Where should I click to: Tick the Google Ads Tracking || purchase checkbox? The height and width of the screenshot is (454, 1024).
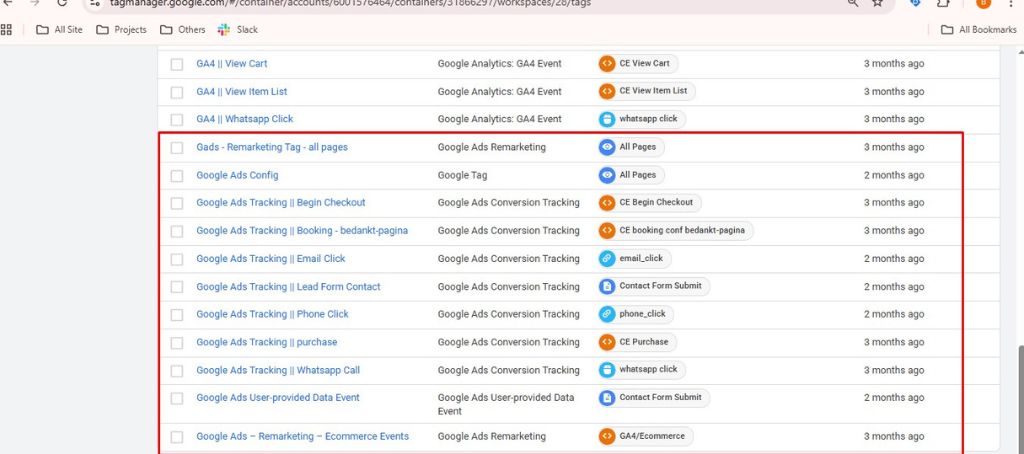[x=177, y=343]
